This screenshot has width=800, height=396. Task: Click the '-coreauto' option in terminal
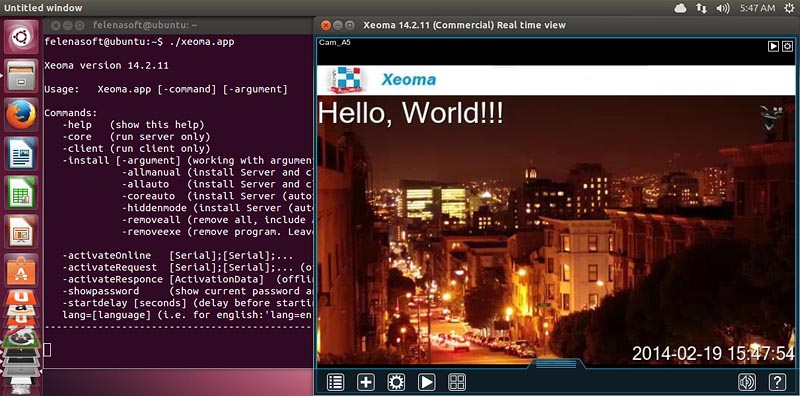coord(148,196)
